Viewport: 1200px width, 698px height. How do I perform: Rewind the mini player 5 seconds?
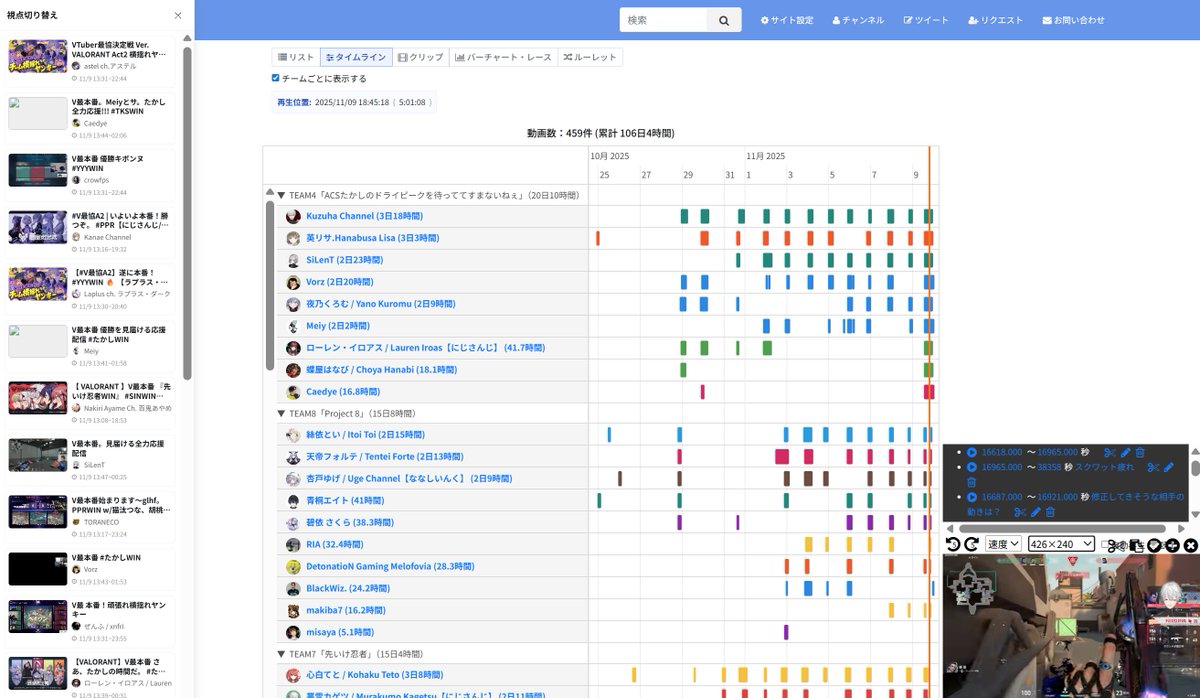pos(952,545)
